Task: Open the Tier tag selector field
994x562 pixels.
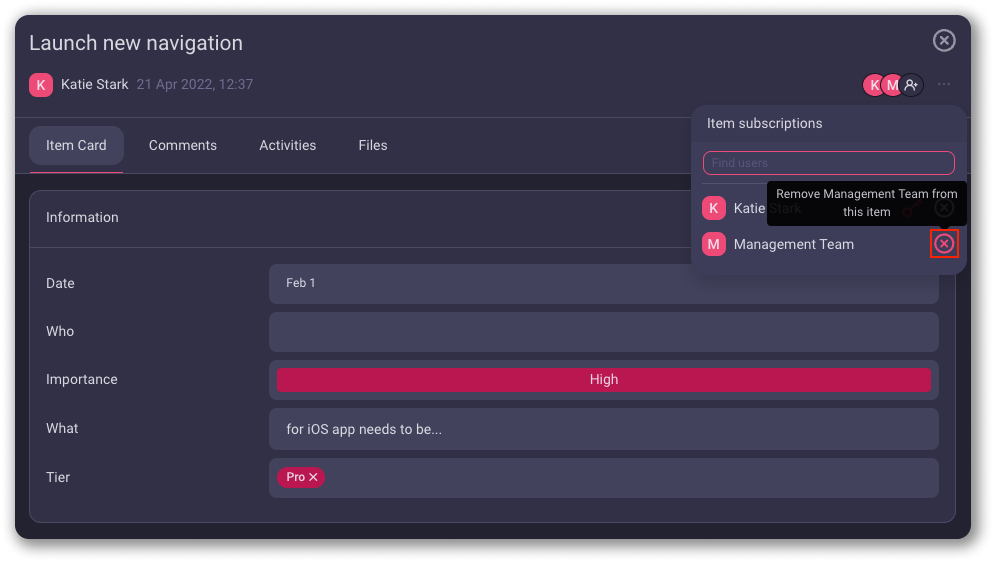Action: (x=630, y=478)
